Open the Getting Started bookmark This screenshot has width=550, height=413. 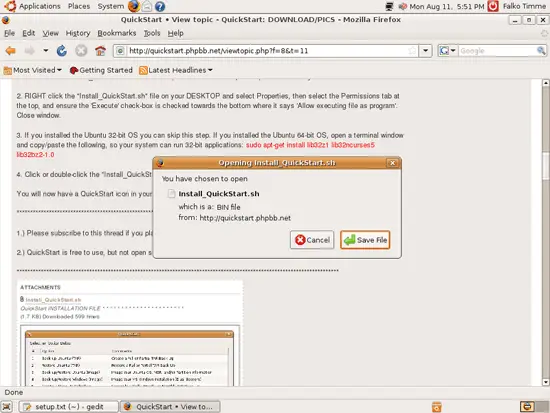[101, 70]
